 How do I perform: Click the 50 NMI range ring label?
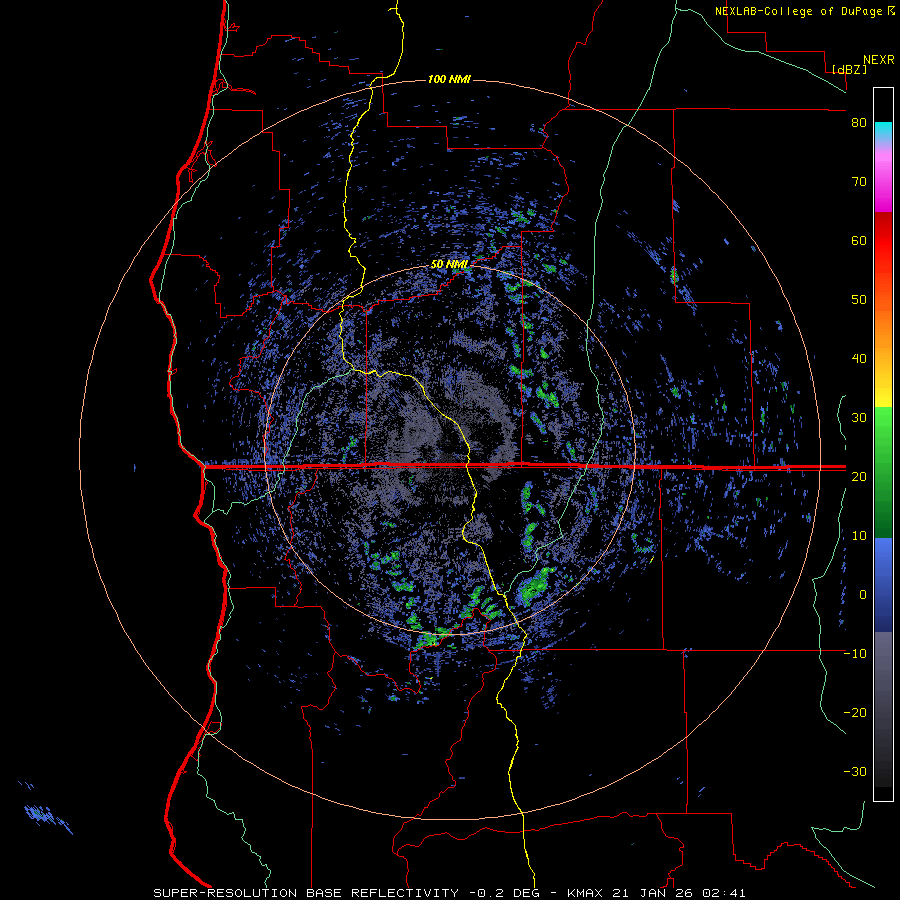[x=449, y=265]
